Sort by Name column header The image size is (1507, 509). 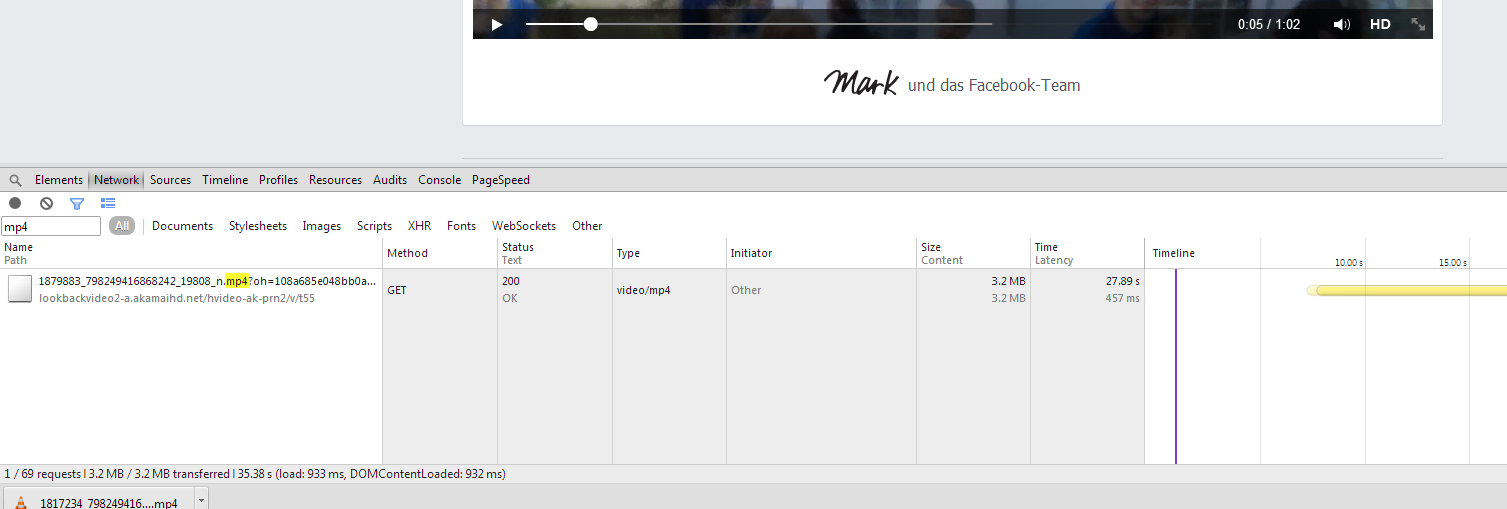191,253
